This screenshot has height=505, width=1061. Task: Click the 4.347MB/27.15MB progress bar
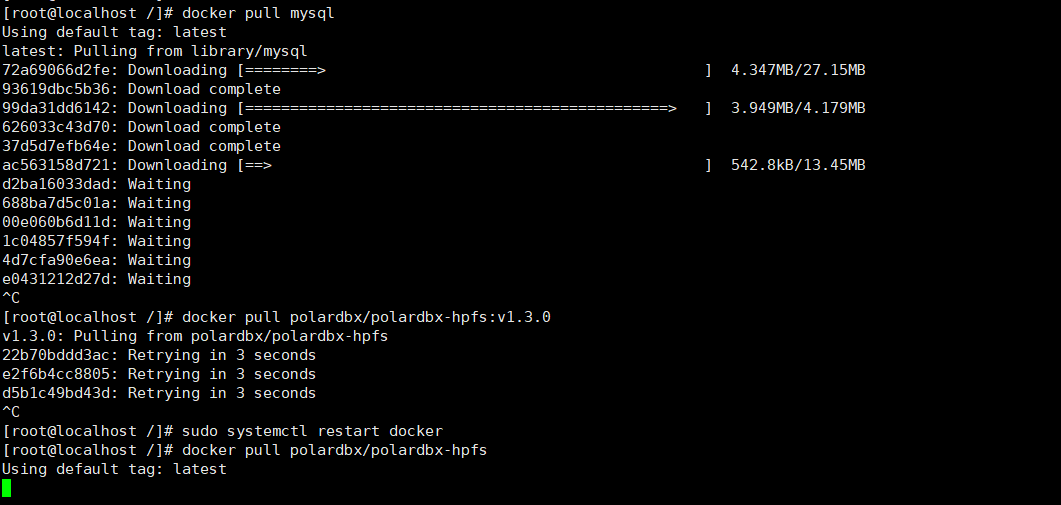coord(474,70)
